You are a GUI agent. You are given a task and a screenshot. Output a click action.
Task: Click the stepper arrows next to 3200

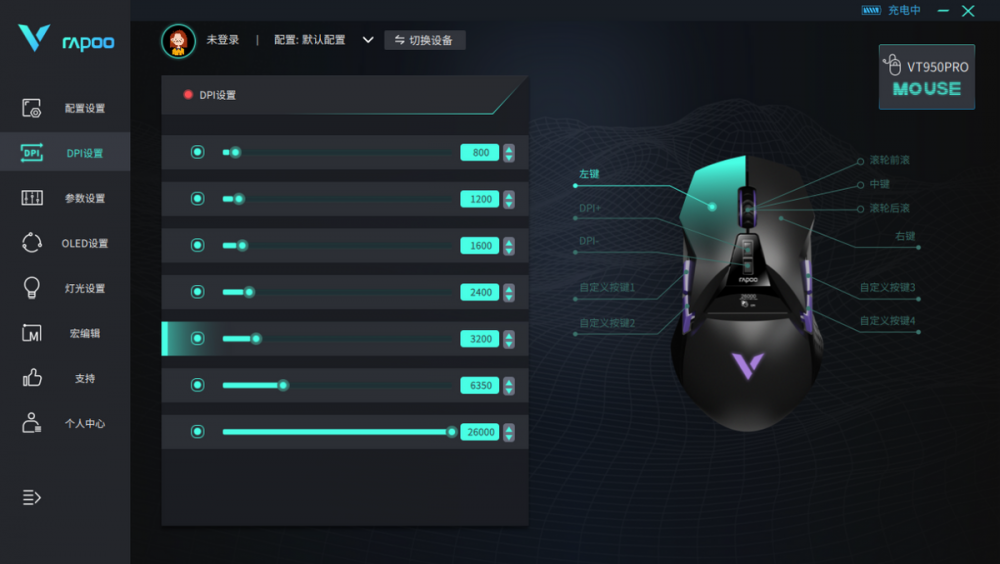coord(509,339)
